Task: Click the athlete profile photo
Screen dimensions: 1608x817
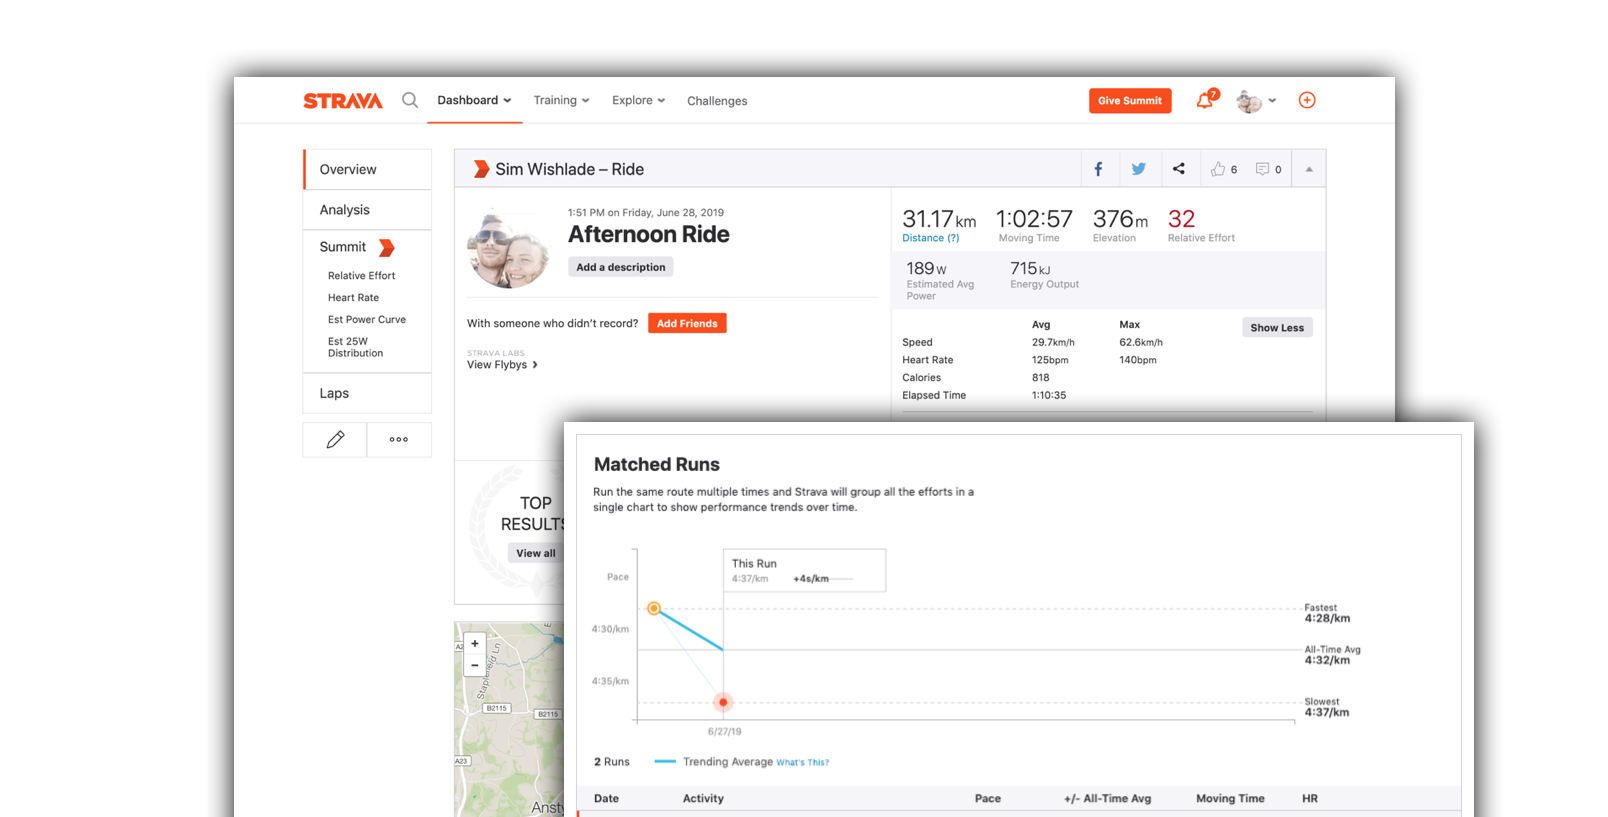Action: (x=508, y=249)
